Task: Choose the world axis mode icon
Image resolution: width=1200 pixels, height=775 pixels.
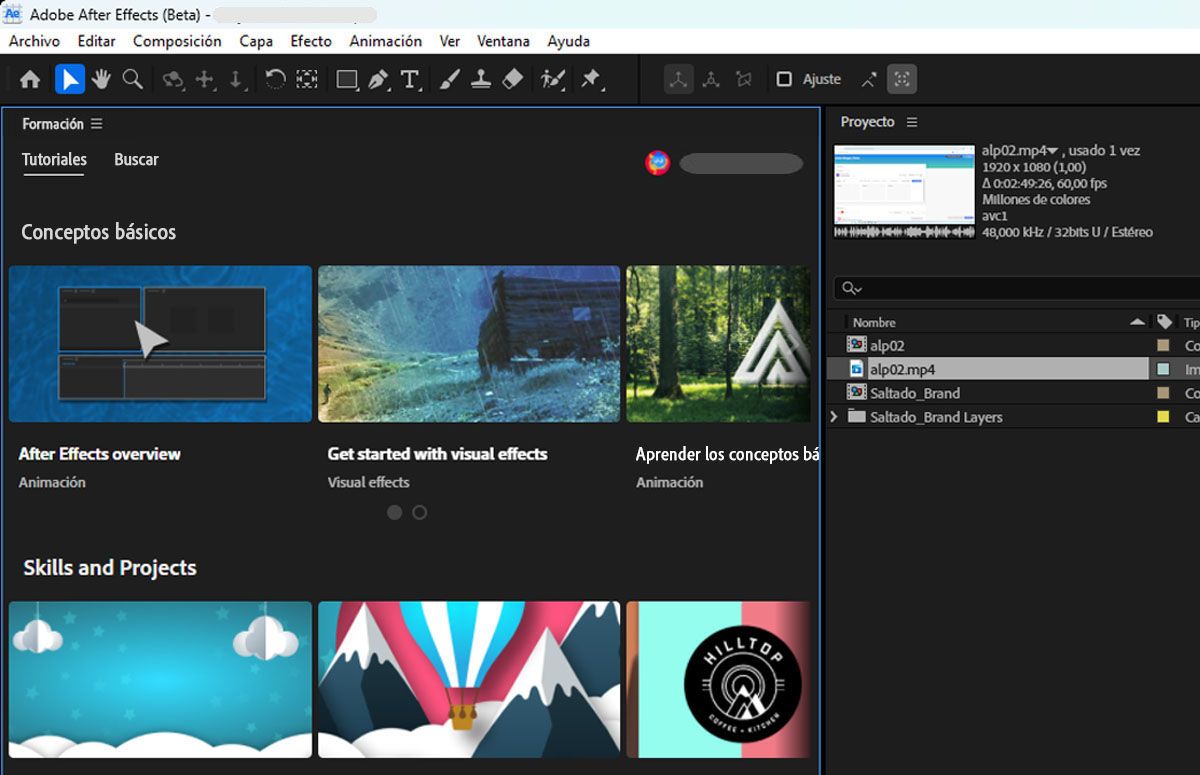Action: (x=711, y=79)
